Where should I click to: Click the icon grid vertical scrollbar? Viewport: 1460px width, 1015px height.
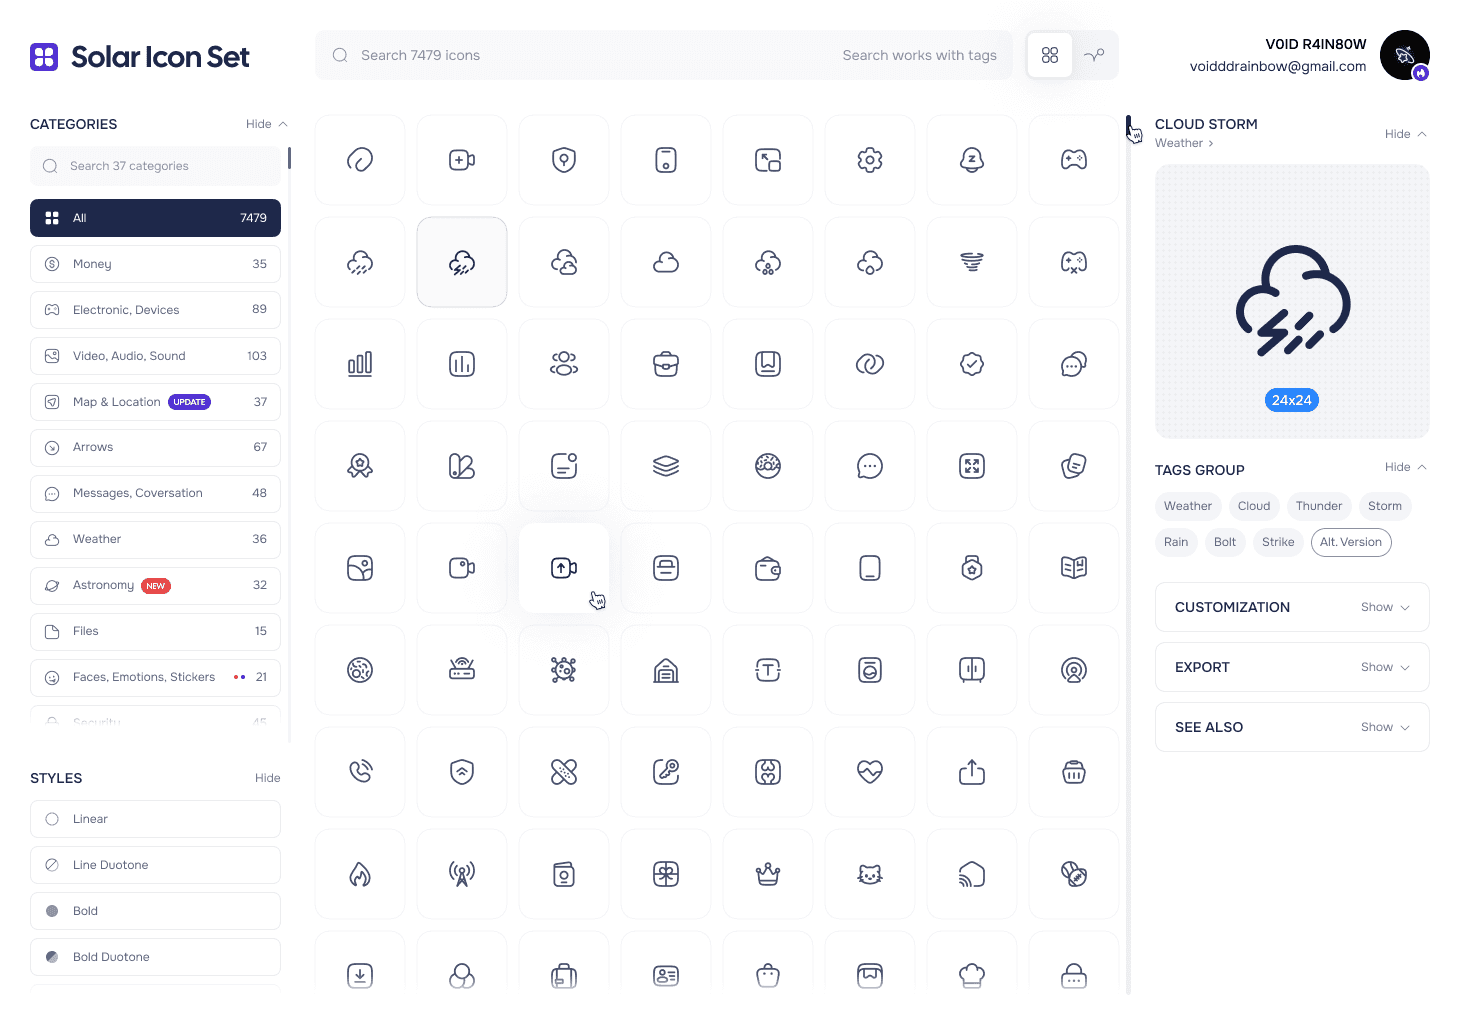point(1128,500)
